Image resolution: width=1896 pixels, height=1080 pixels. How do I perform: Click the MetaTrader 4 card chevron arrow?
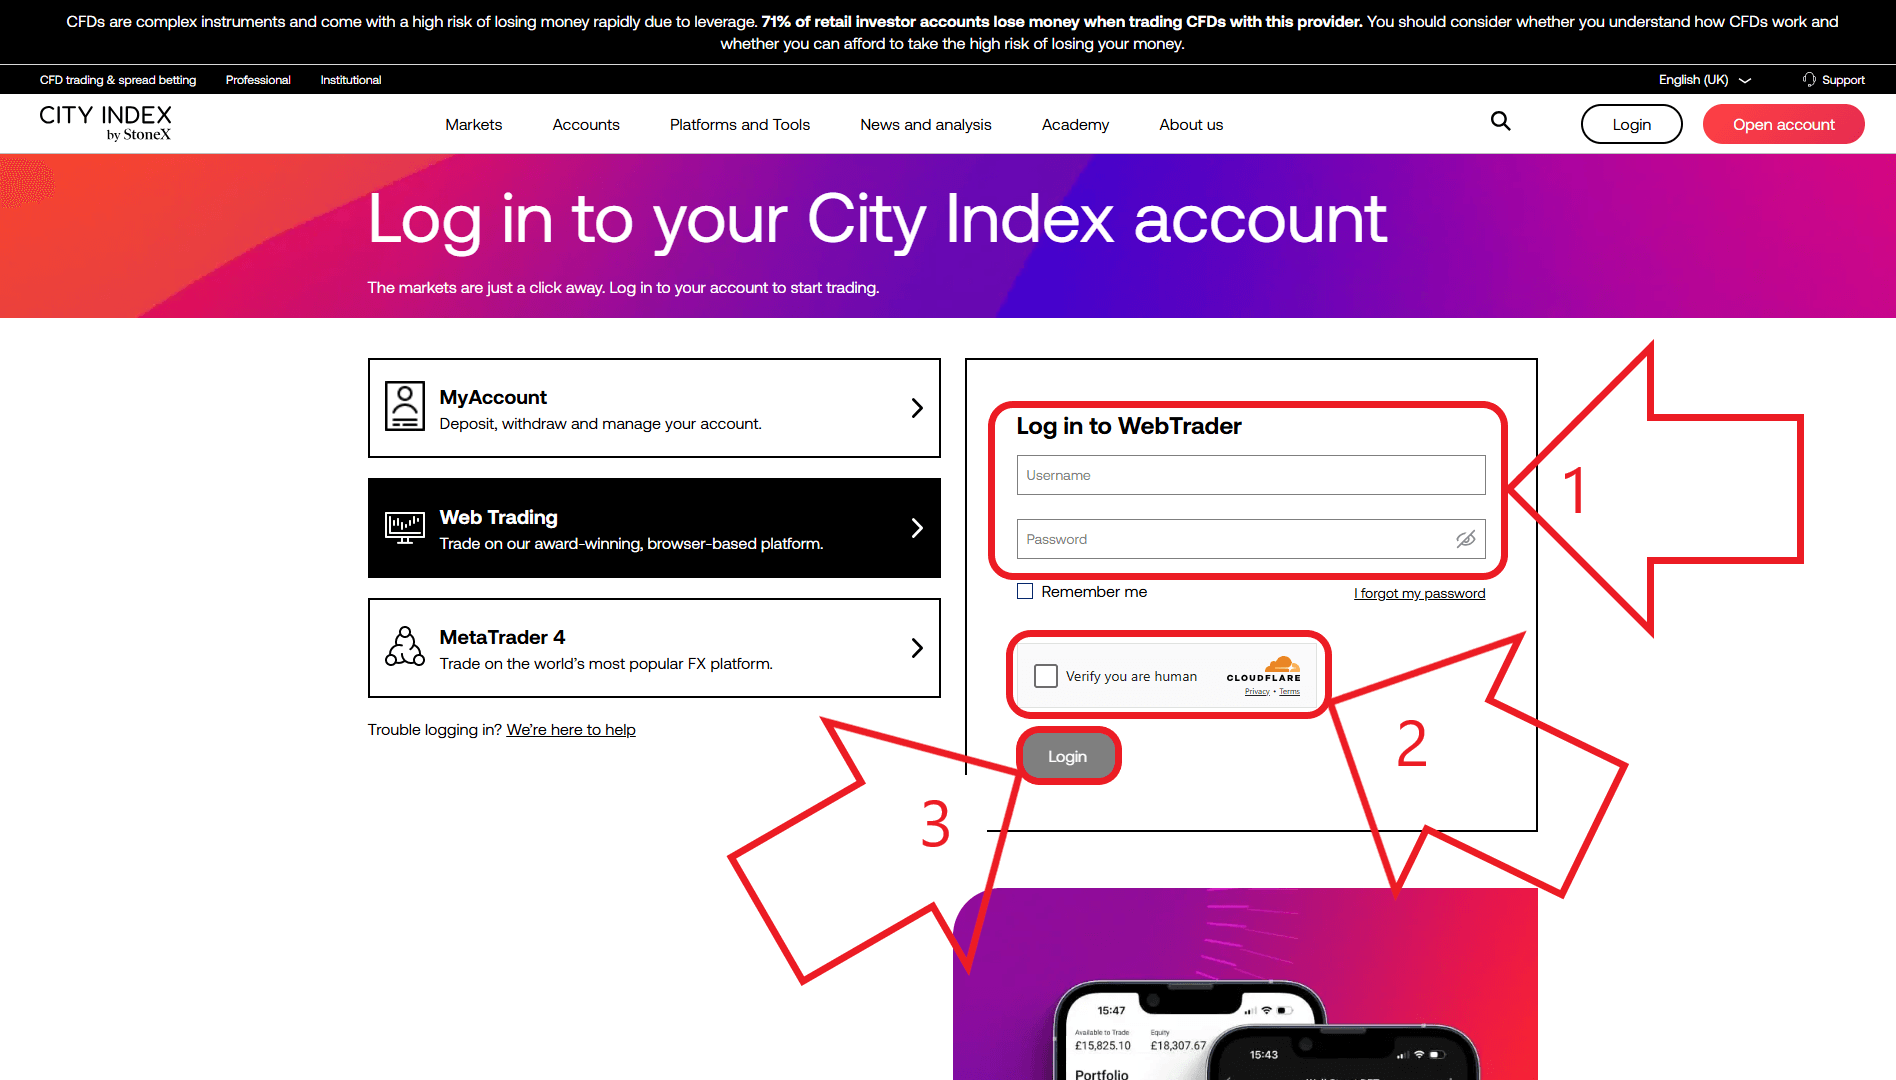pos(917,648)
